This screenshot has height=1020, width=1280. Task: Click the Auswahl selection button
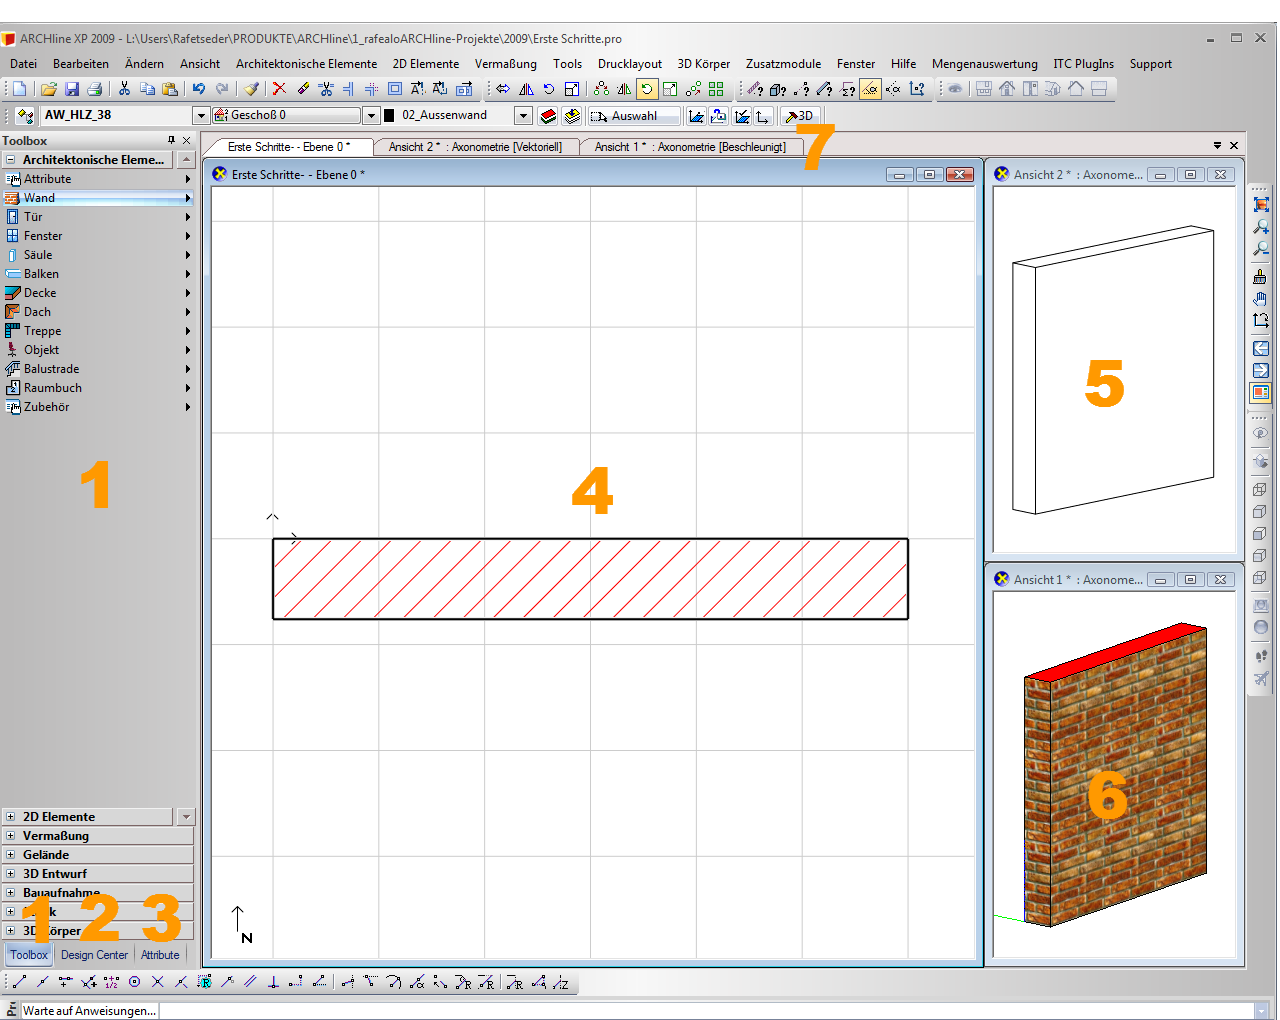click(x=633, y=116)
